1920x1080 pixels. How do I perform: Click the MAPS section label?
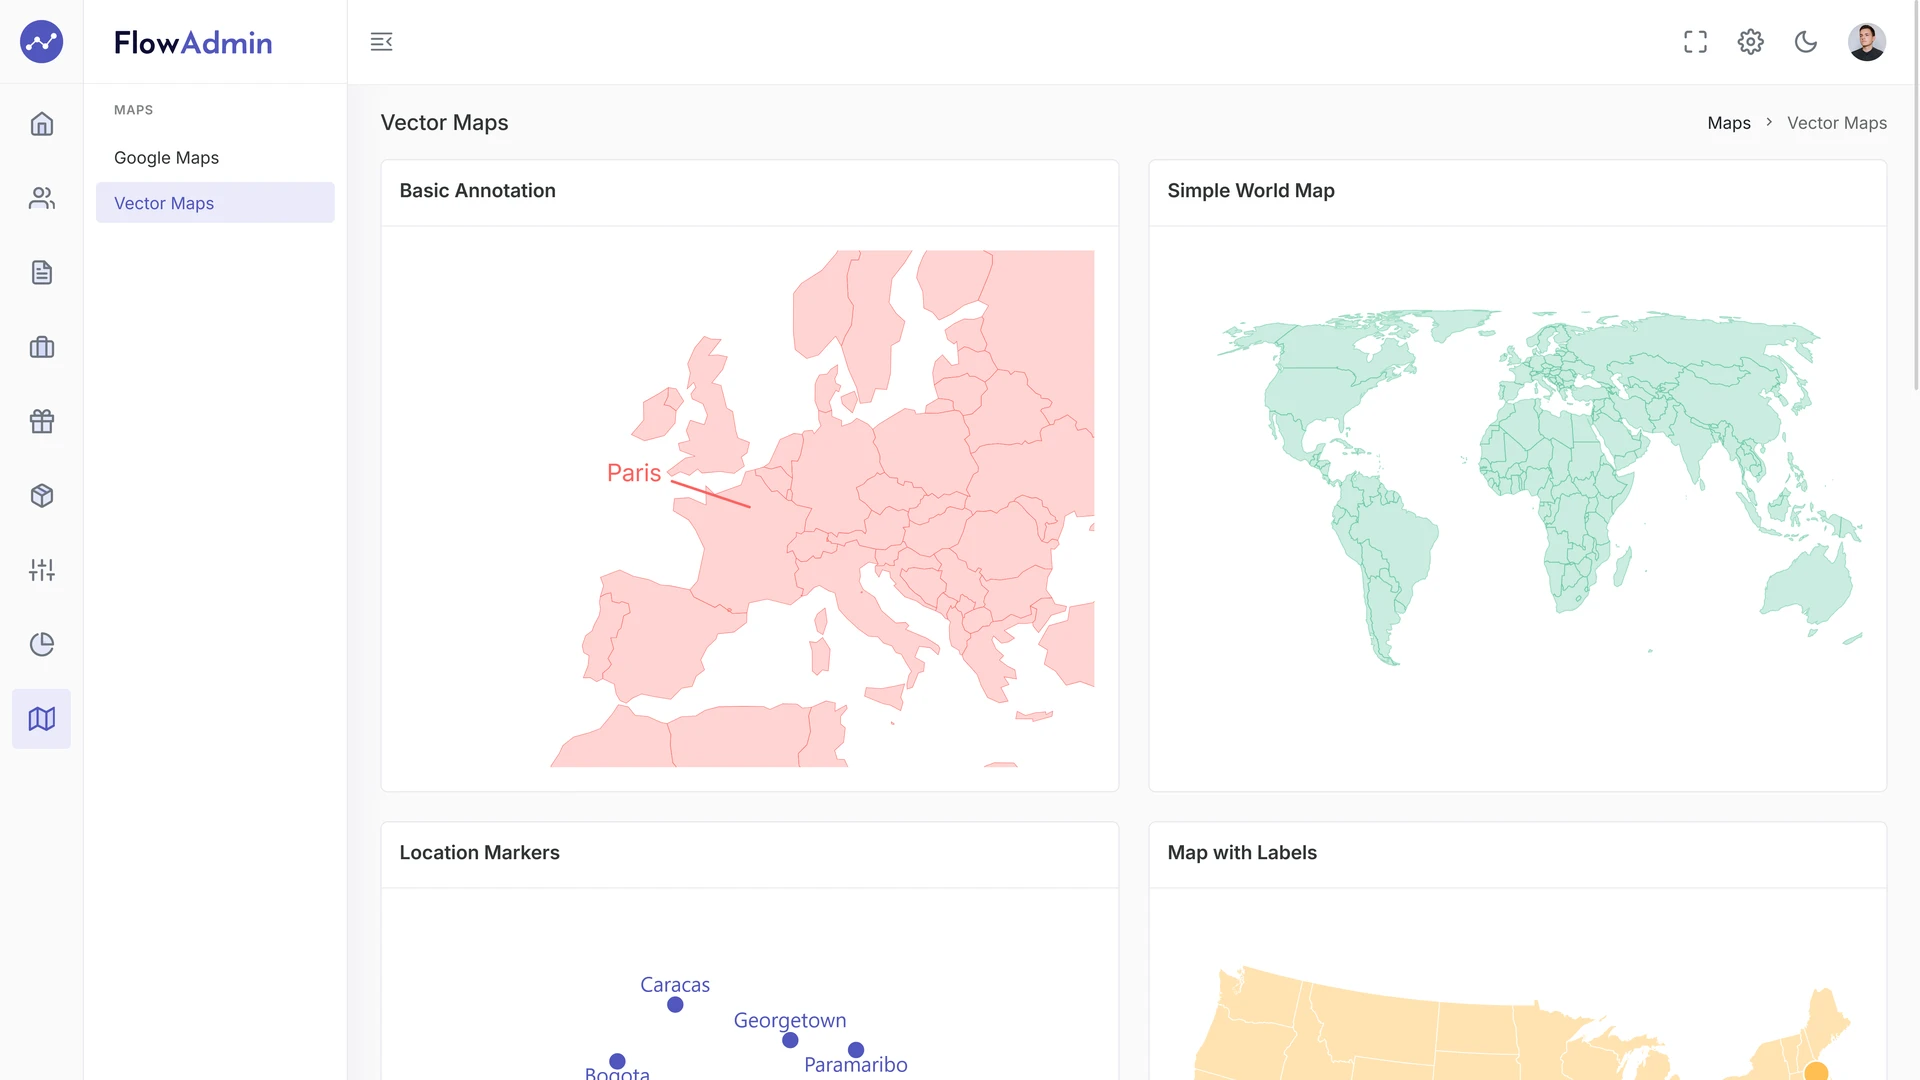133,110
